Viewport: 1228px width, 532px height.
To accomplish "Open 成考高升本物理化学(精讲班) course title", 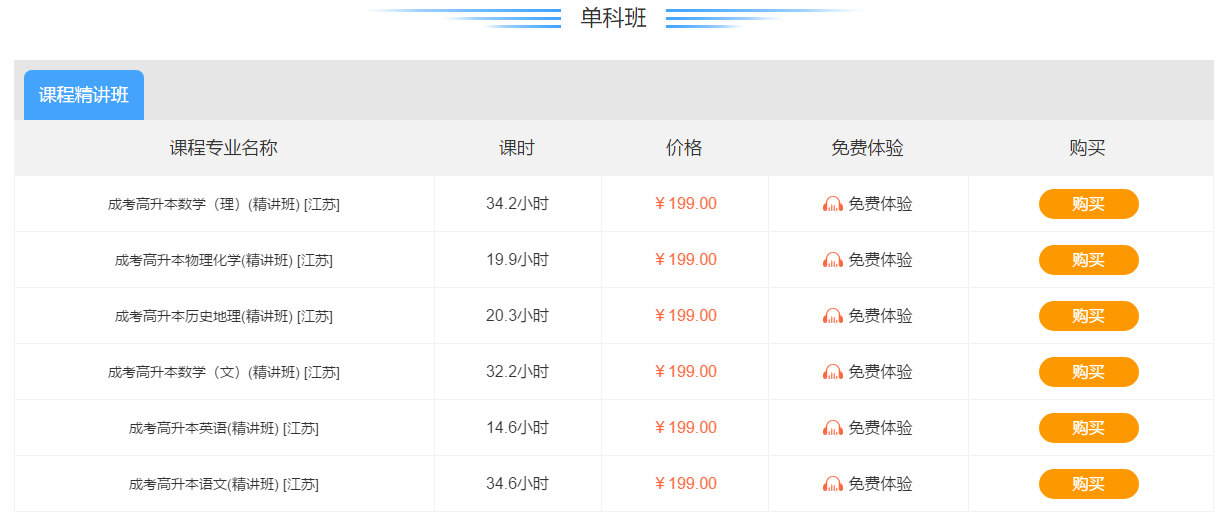I will [x=224, y=260].
